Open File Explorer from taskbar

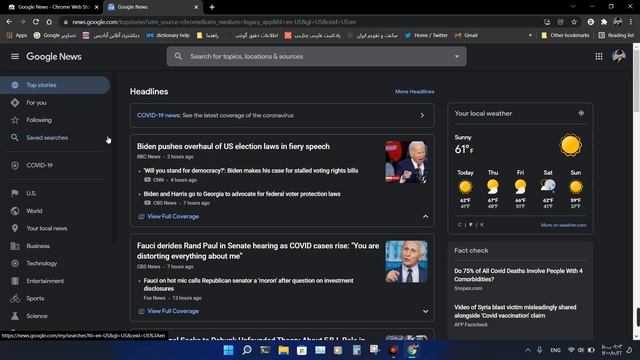(283, 350)
